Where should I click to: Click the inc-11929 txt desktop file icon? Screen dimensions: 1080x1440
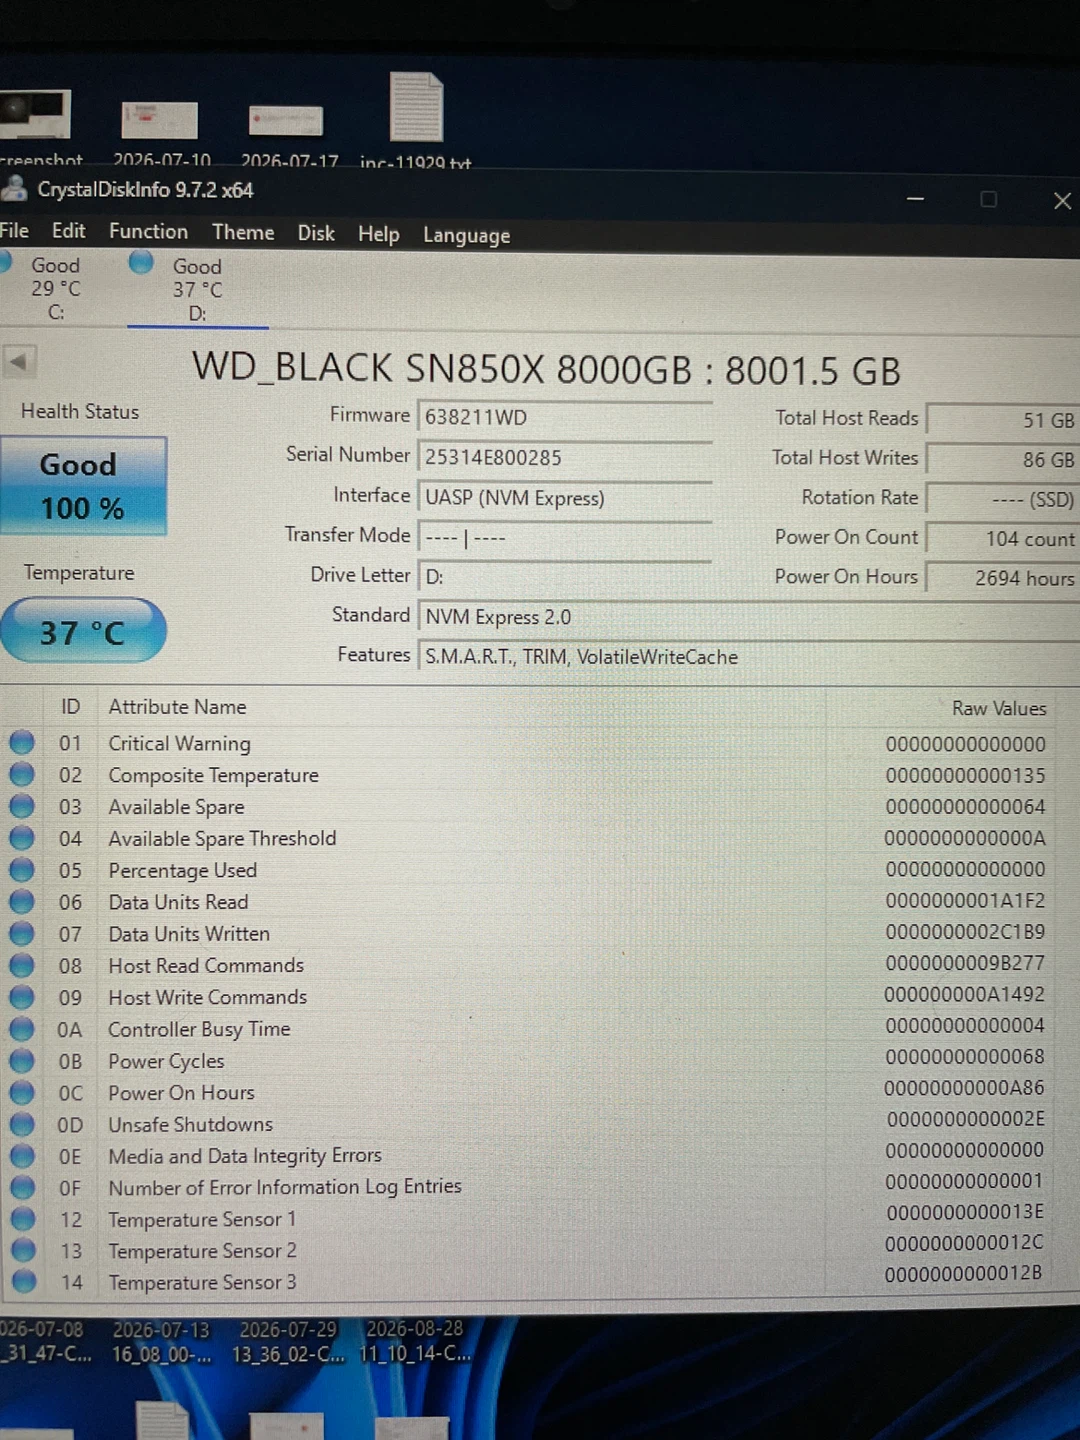[x=416, y=108]
